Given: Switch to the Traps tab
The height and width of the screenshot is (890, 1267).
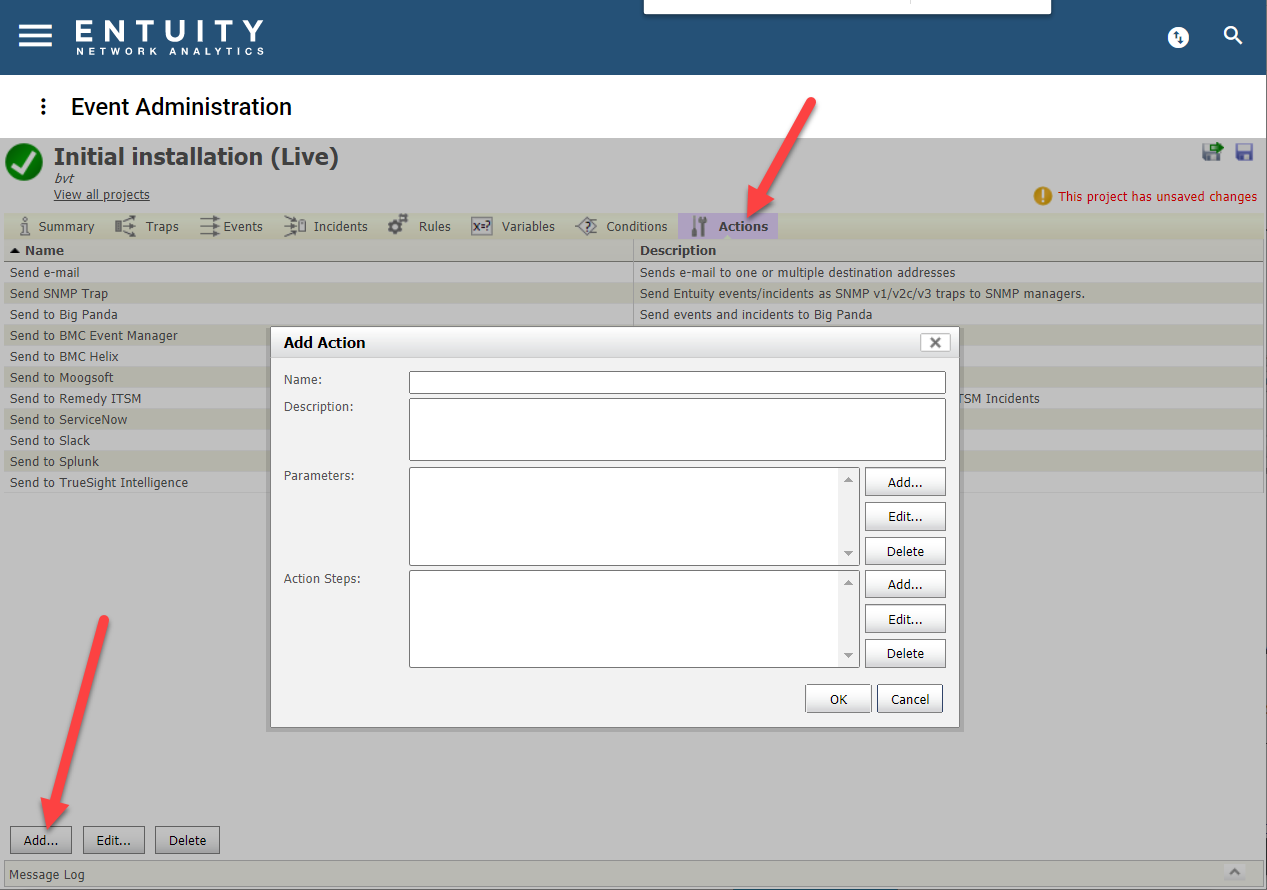Looking at the screenshot, I should 147,227.
